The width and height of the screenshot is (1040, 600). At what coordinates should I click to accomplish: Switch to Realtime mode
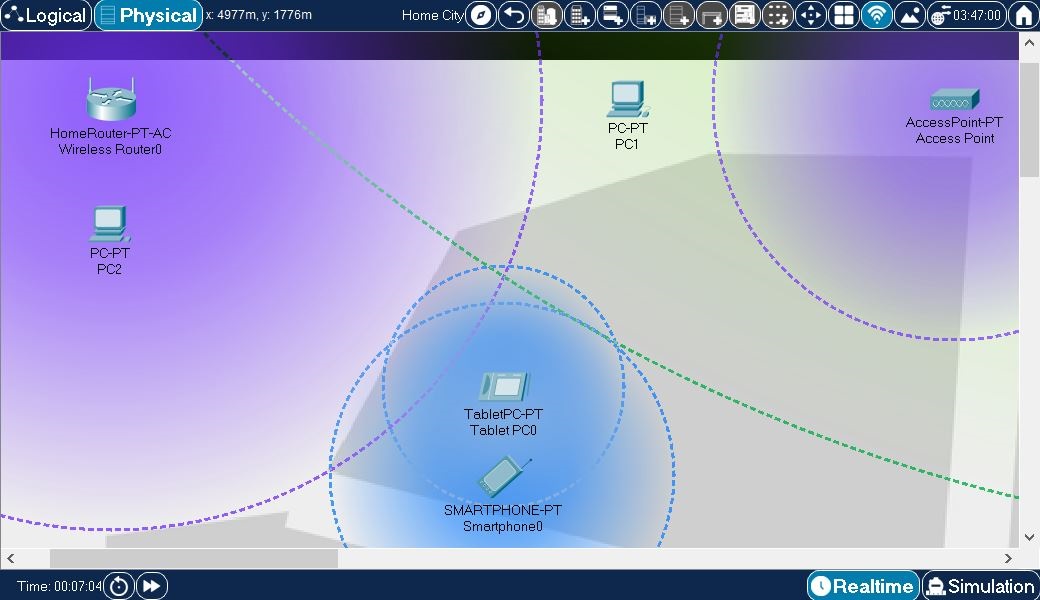tap(863, 585)
